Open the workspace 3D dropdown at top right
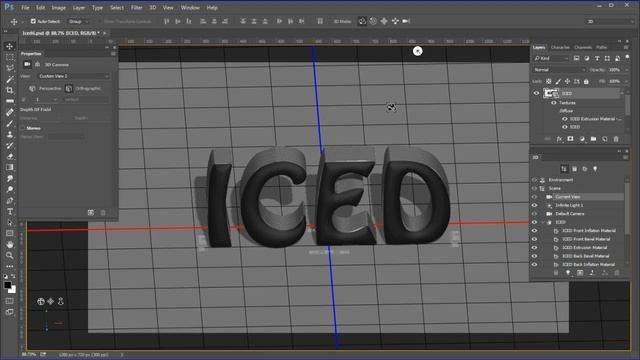The height and width of the screenshot is (360, 640). pos(610,21)
